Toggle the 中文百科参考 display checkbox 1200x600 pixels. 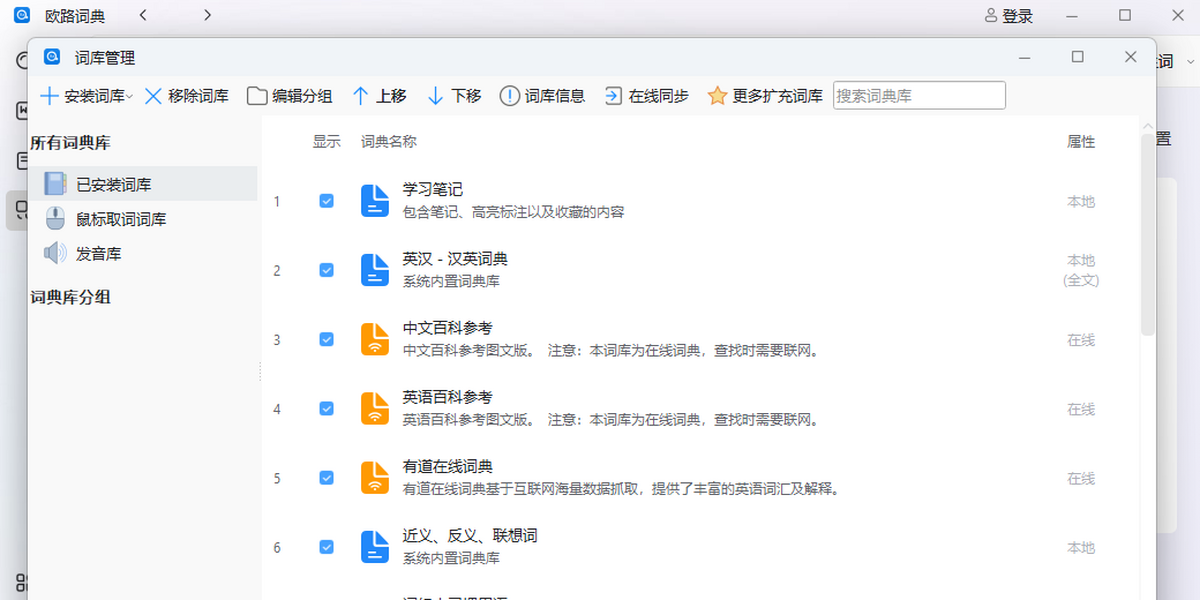(326, 340)
